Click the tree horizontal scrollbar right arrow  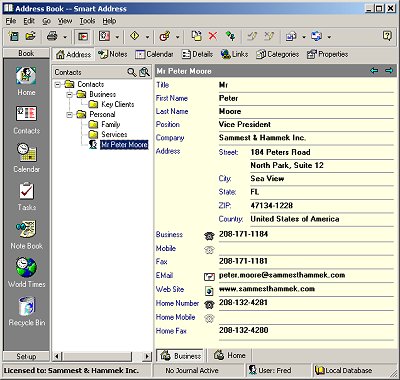pyautogui.click(x=147, y=356)
